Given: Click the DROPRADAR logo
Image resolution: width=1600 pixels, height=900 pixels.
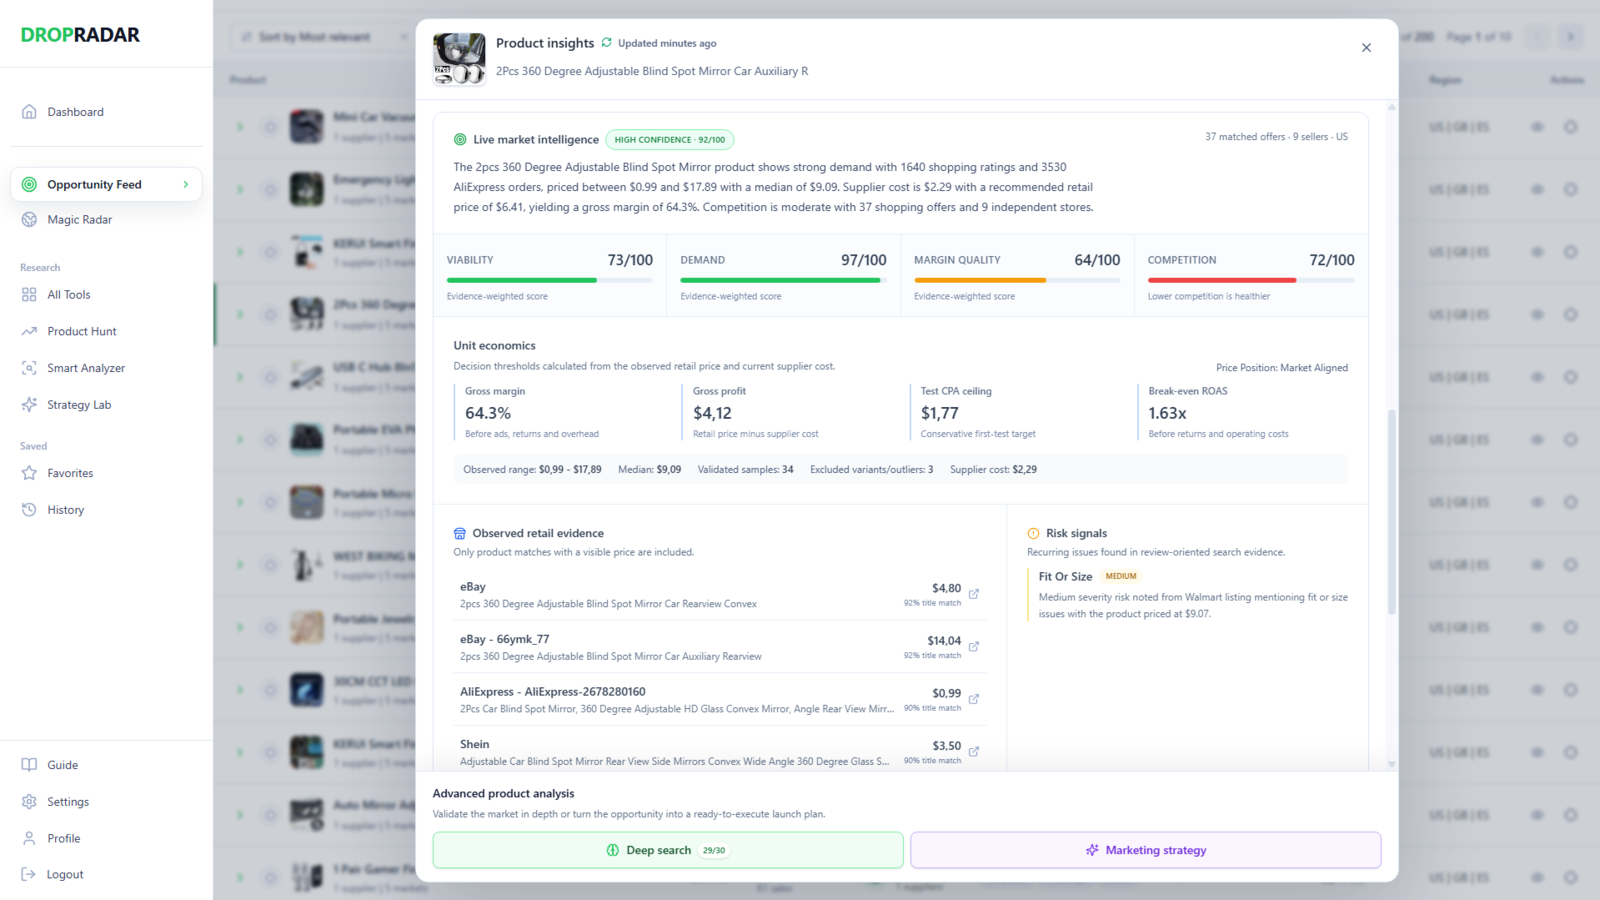Looking at the screenshot, I should pos(80,35).
